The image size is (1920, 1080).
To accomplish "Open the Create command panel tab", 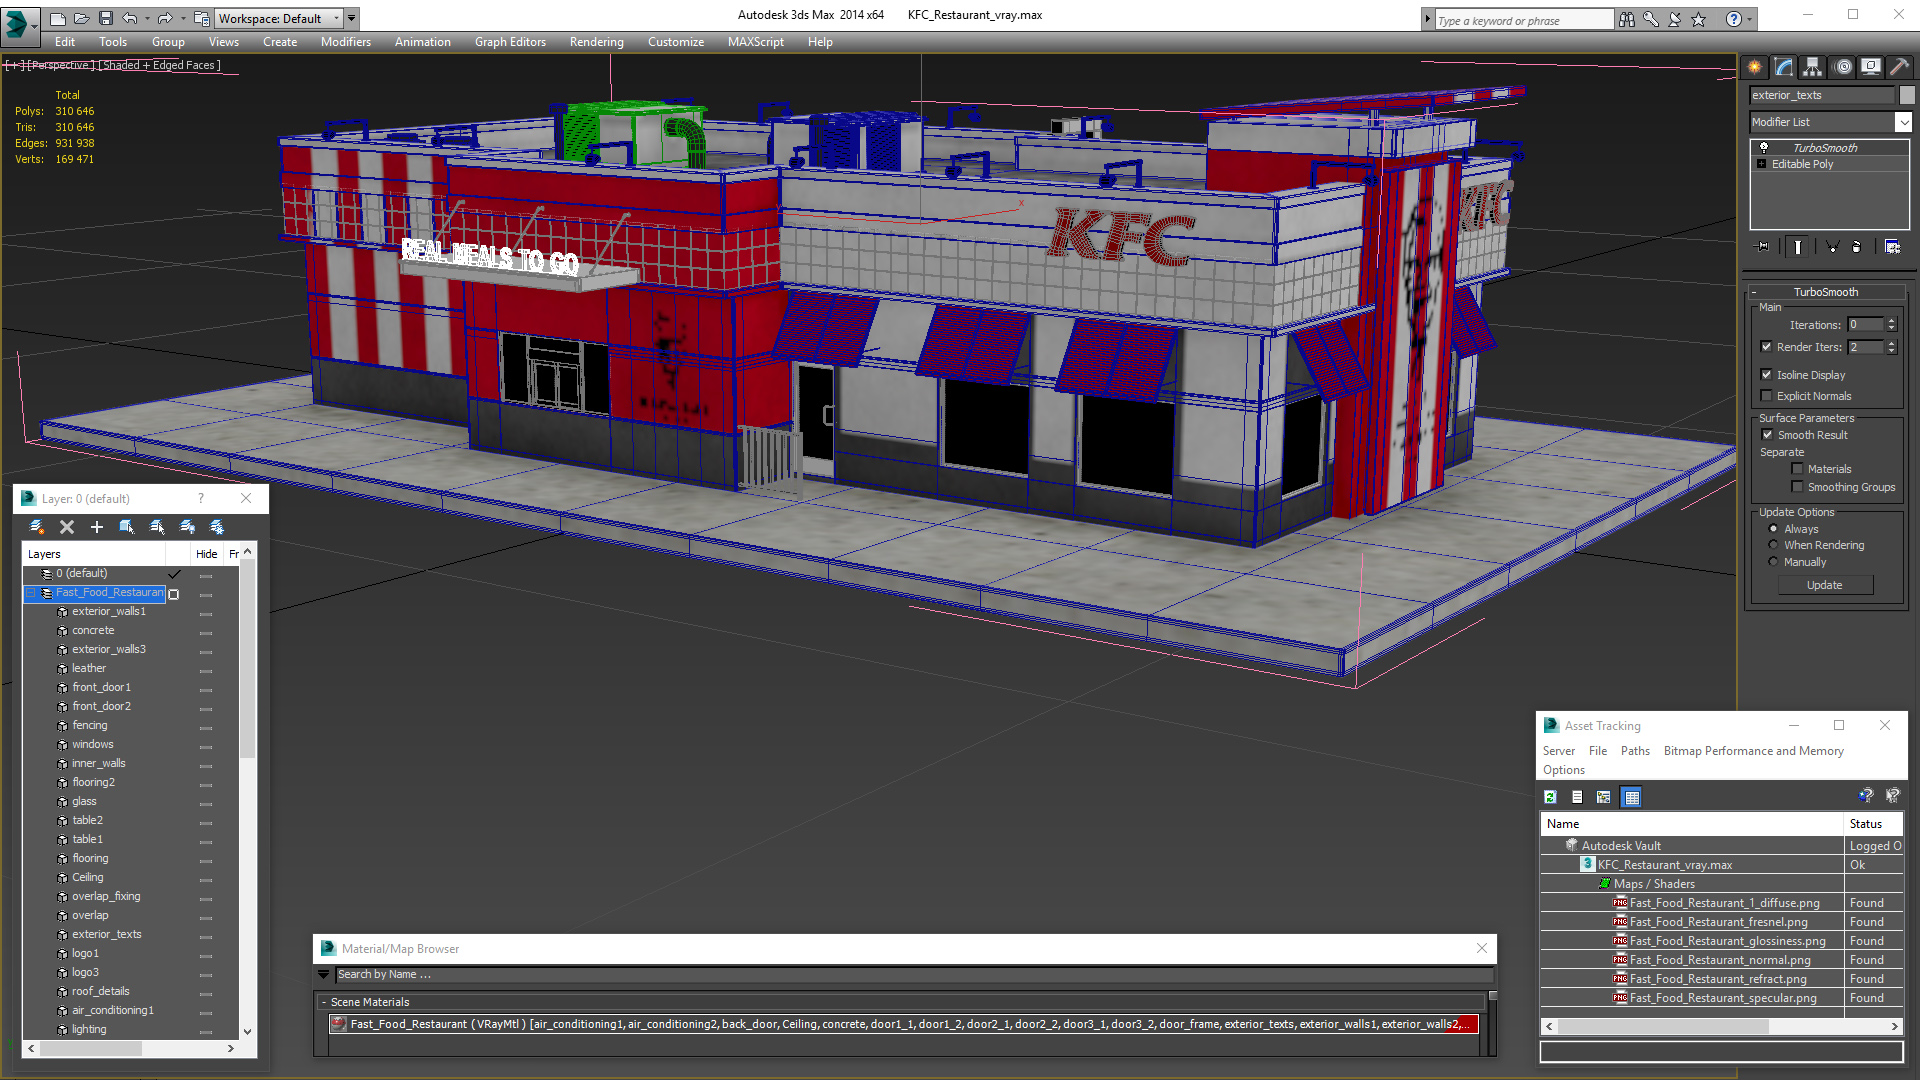I will tap(1755, 67).
